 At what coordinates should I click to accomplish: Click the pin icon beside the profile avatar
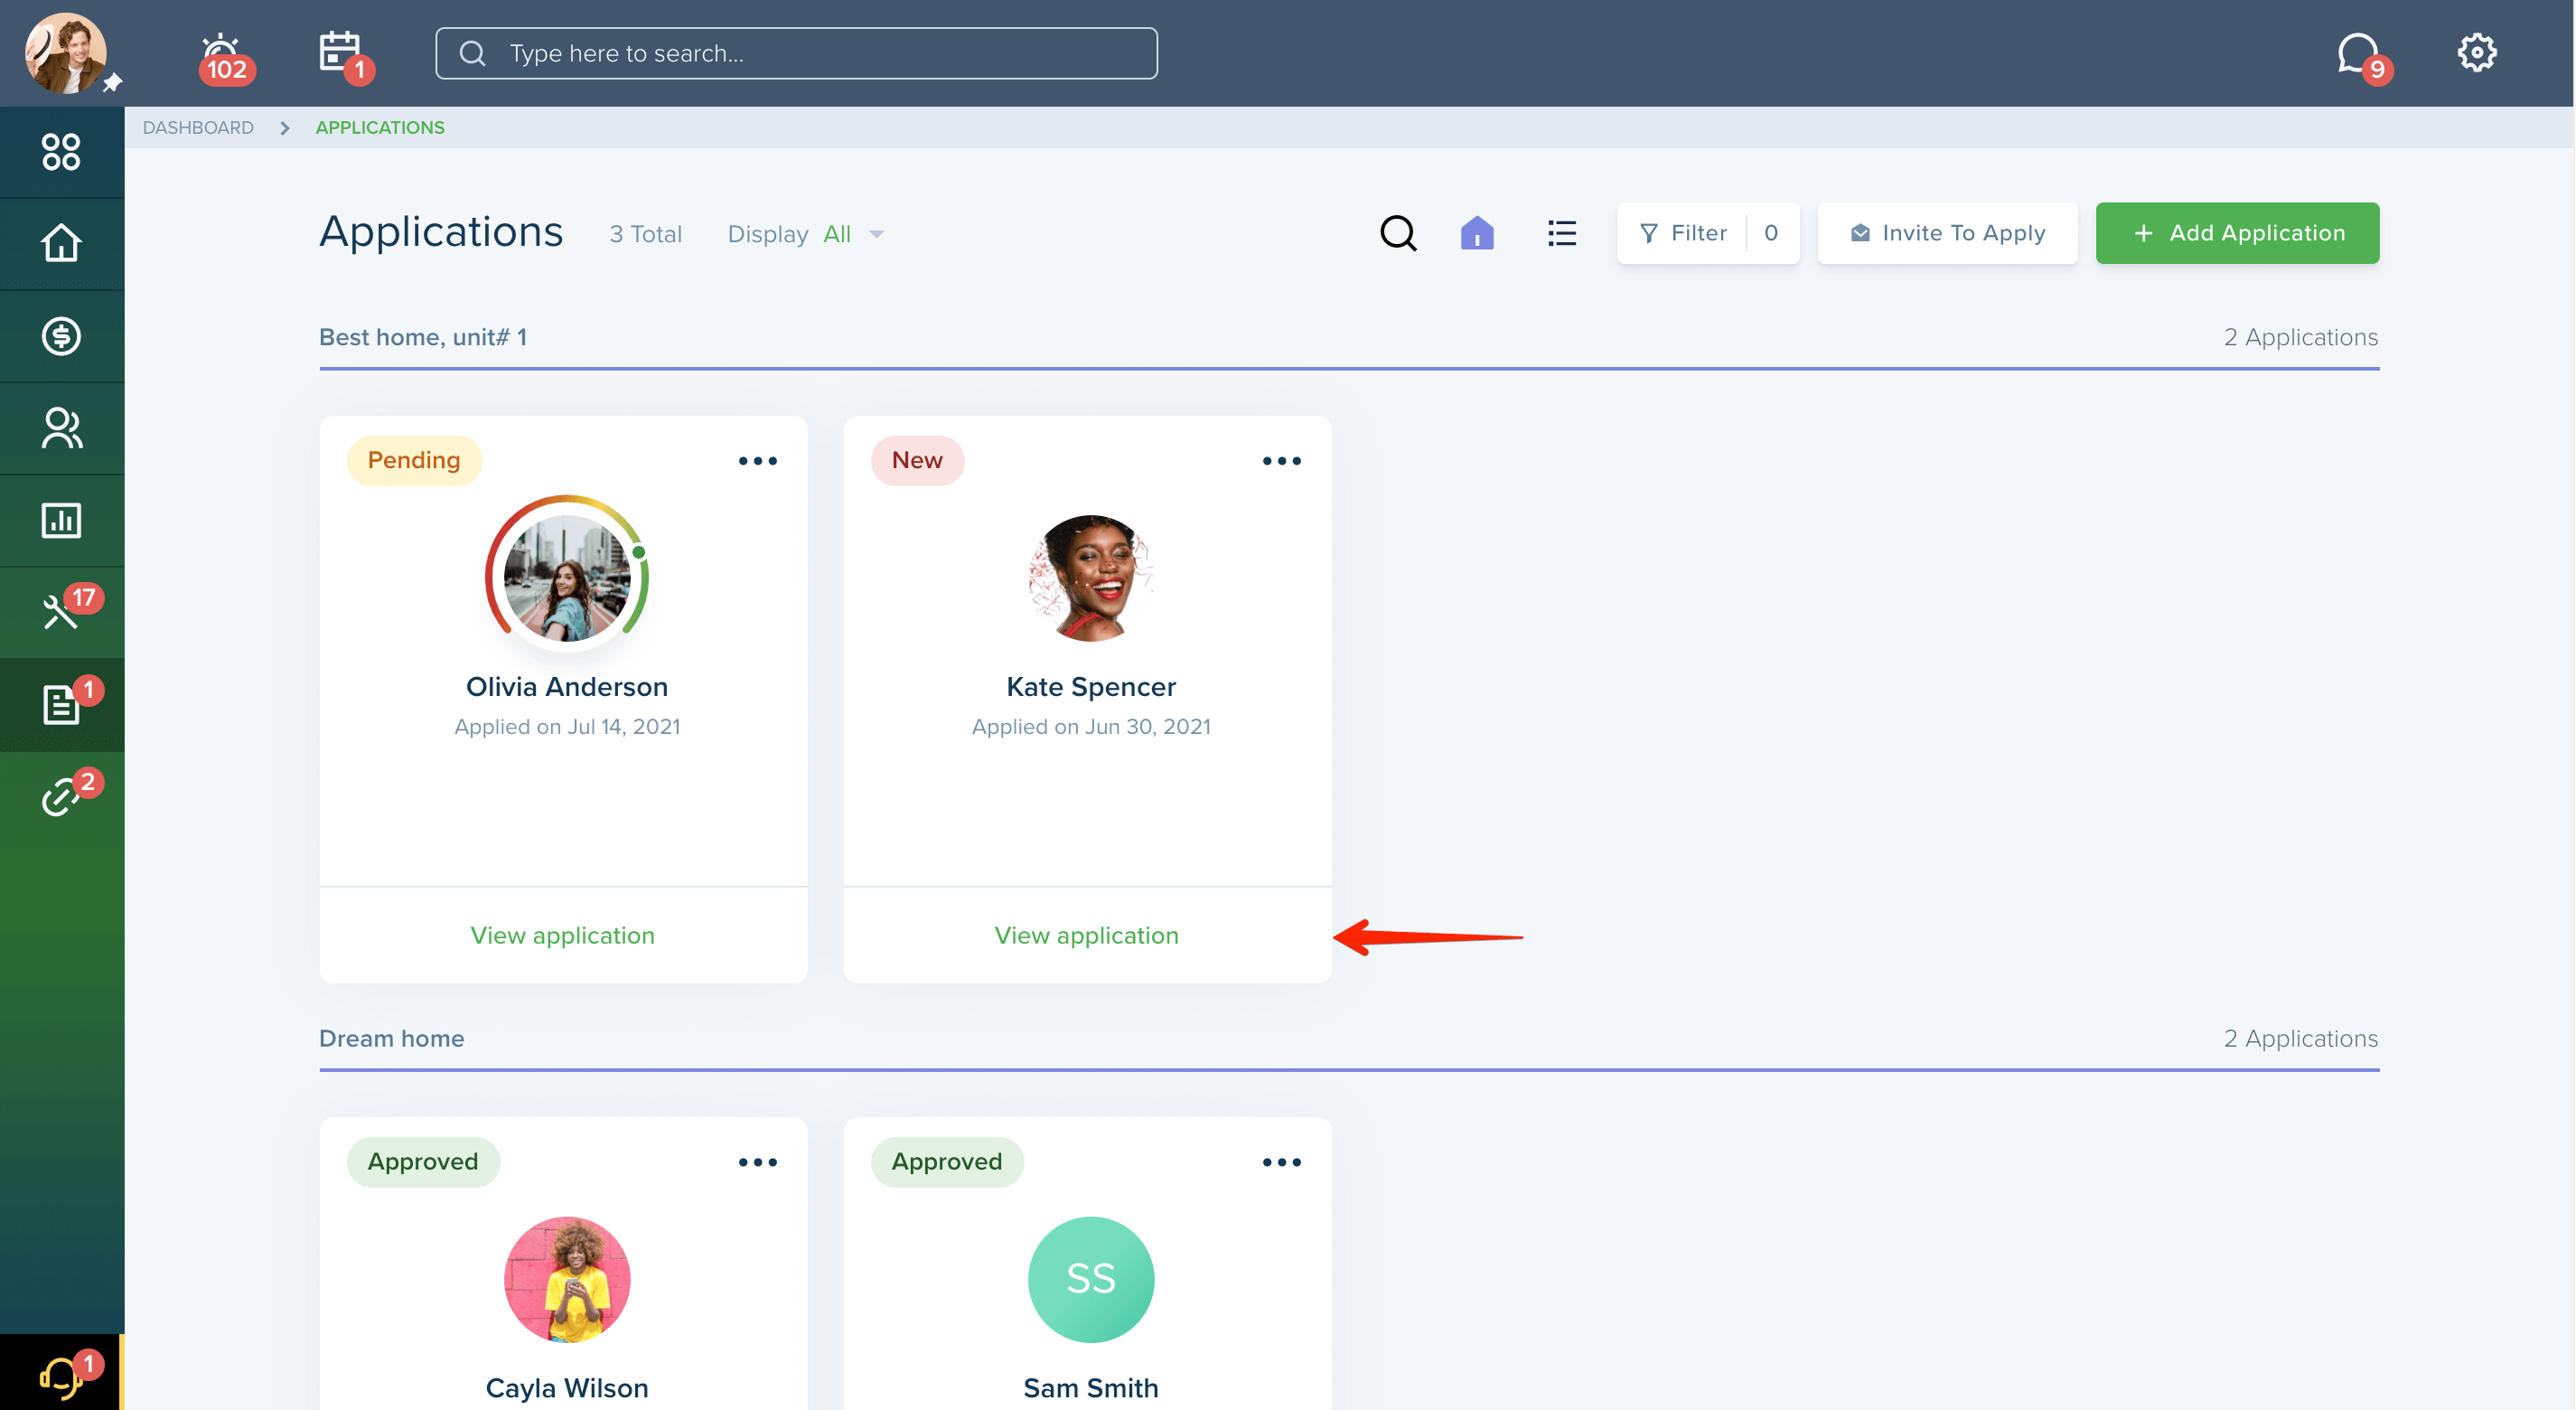(x=113, y=83)
